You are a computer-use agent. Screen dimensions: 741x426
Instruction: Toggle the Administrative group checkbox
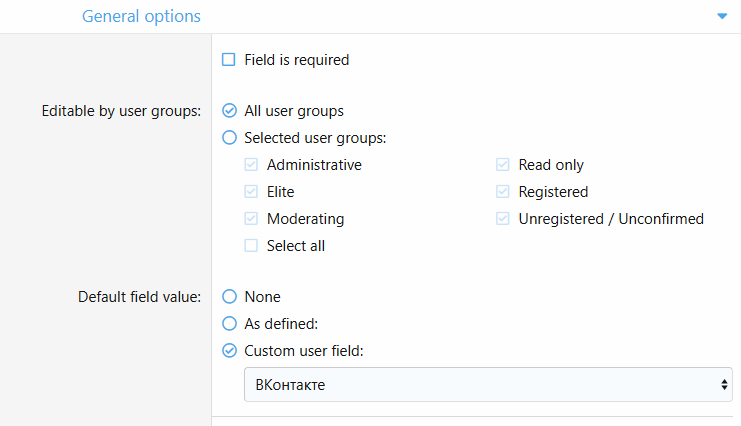[252, 165]
